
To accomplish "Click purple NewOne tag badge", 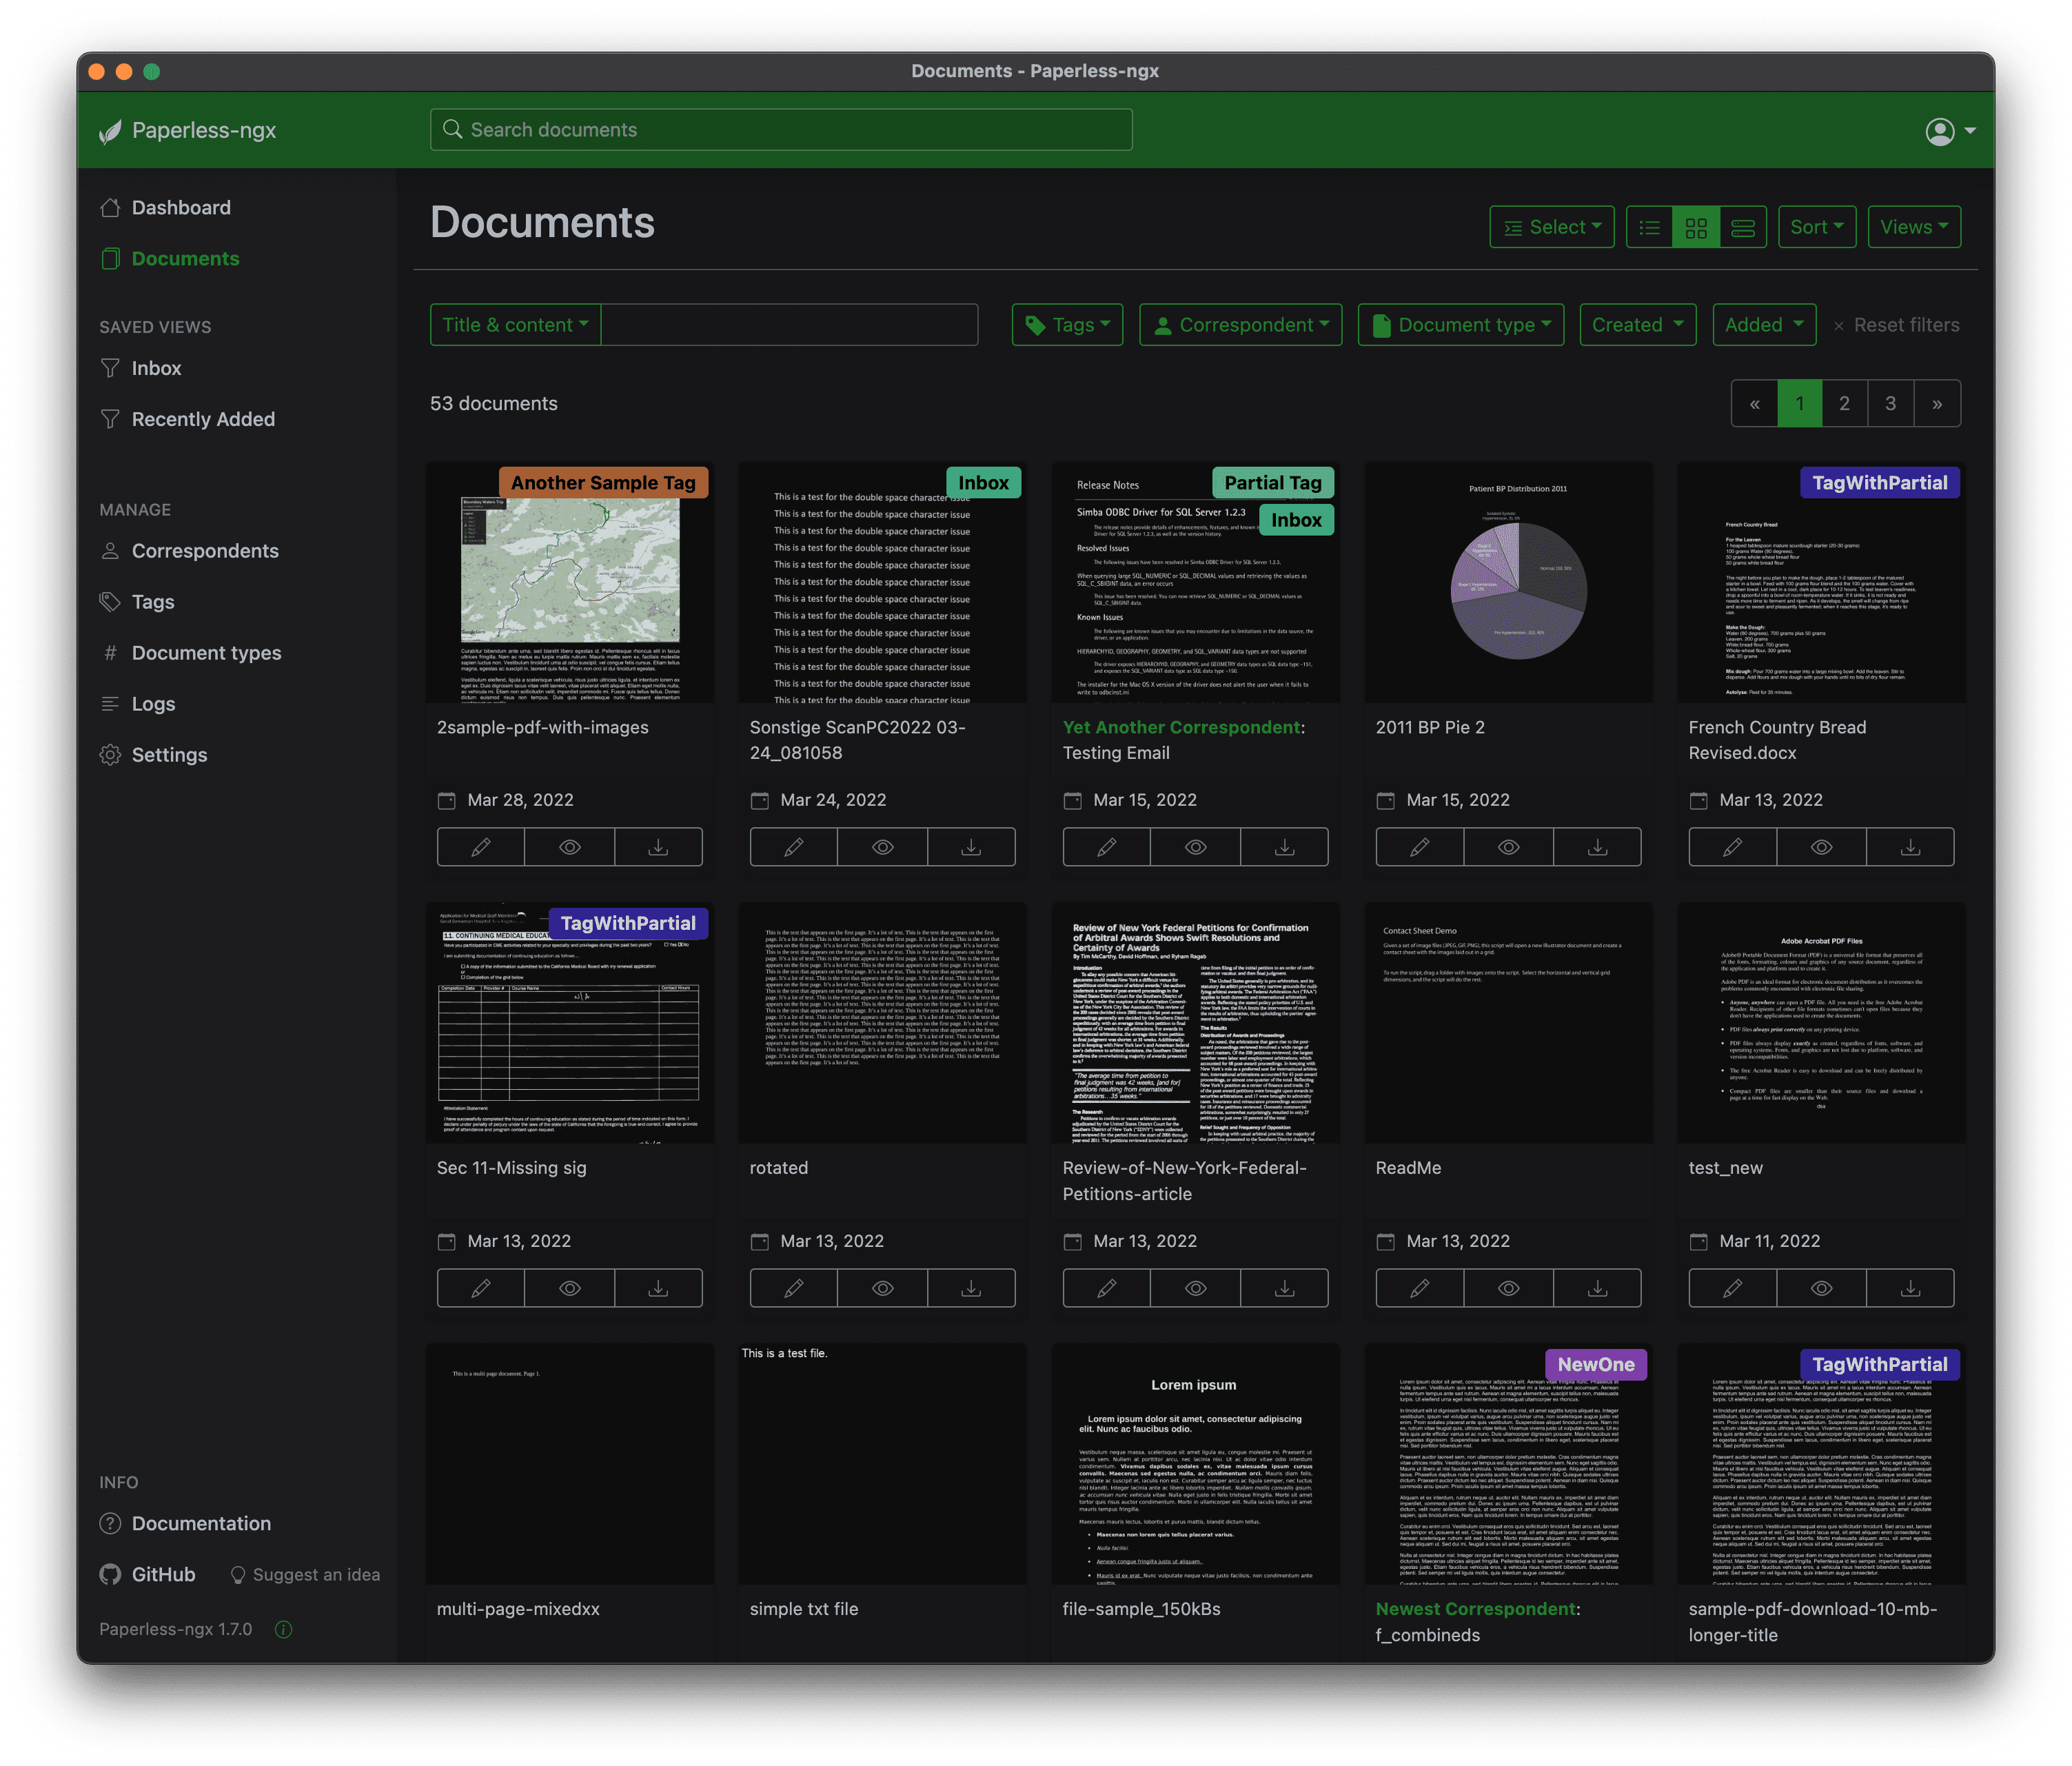I will pyautogui.click(x=1596, y=1364).
